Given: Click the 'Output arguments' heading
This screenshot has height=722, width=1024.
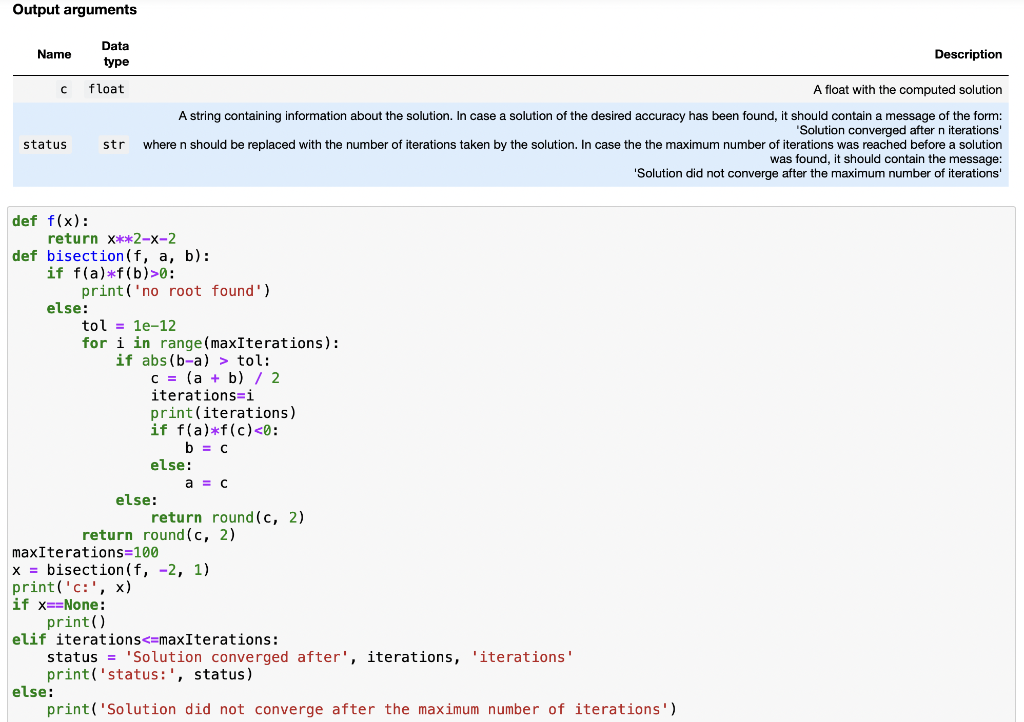Looking at the screenshot, I should point(74,10).
